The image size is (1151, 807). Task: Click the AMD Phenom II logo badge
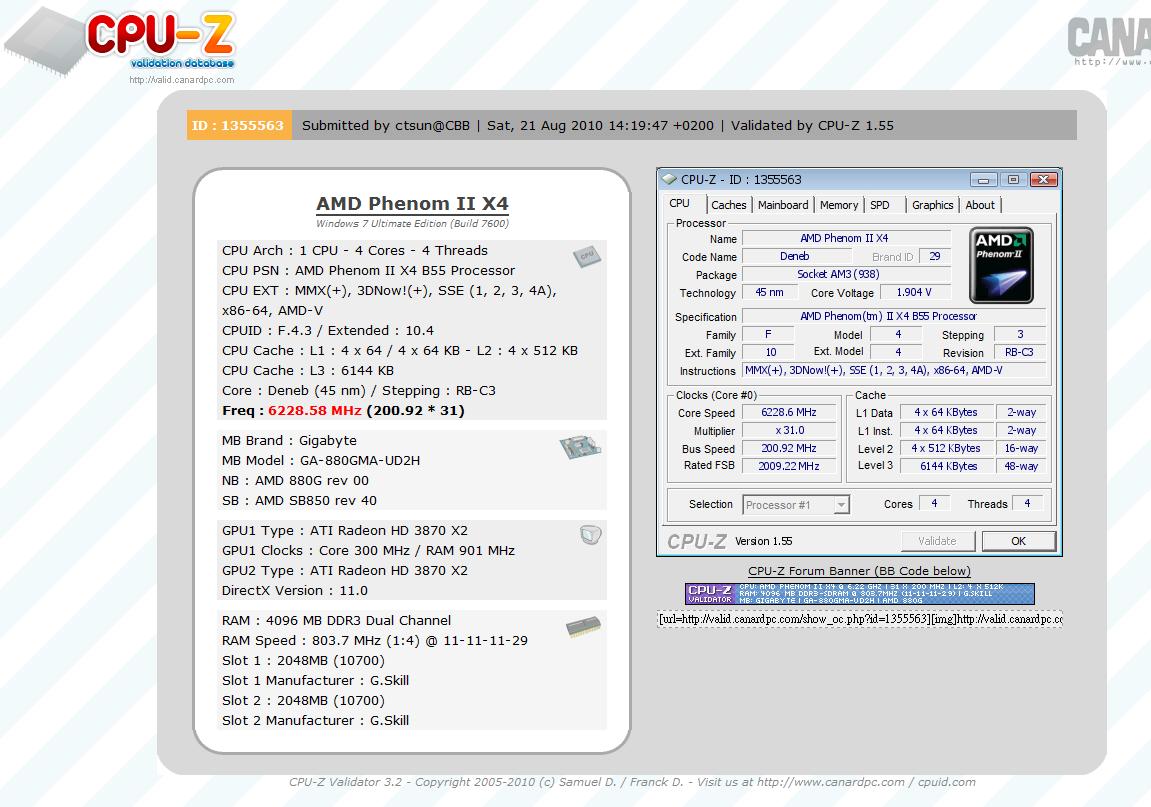point(1001,265)
